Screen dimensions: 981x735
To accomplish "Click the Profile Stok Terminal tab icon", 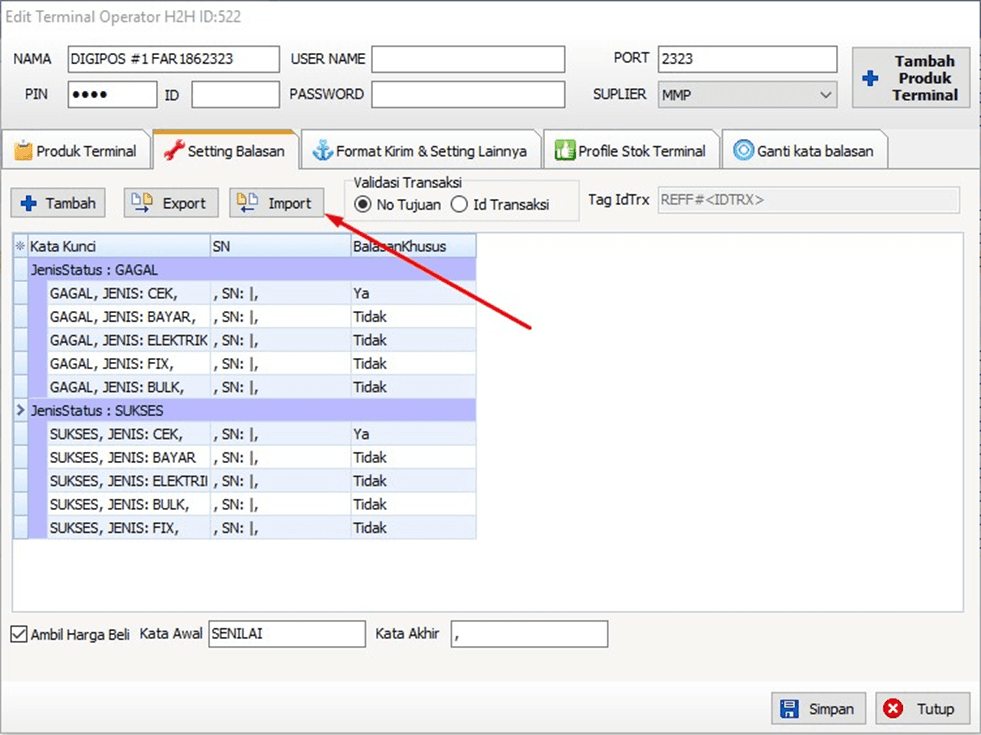I will pos(565,151).
